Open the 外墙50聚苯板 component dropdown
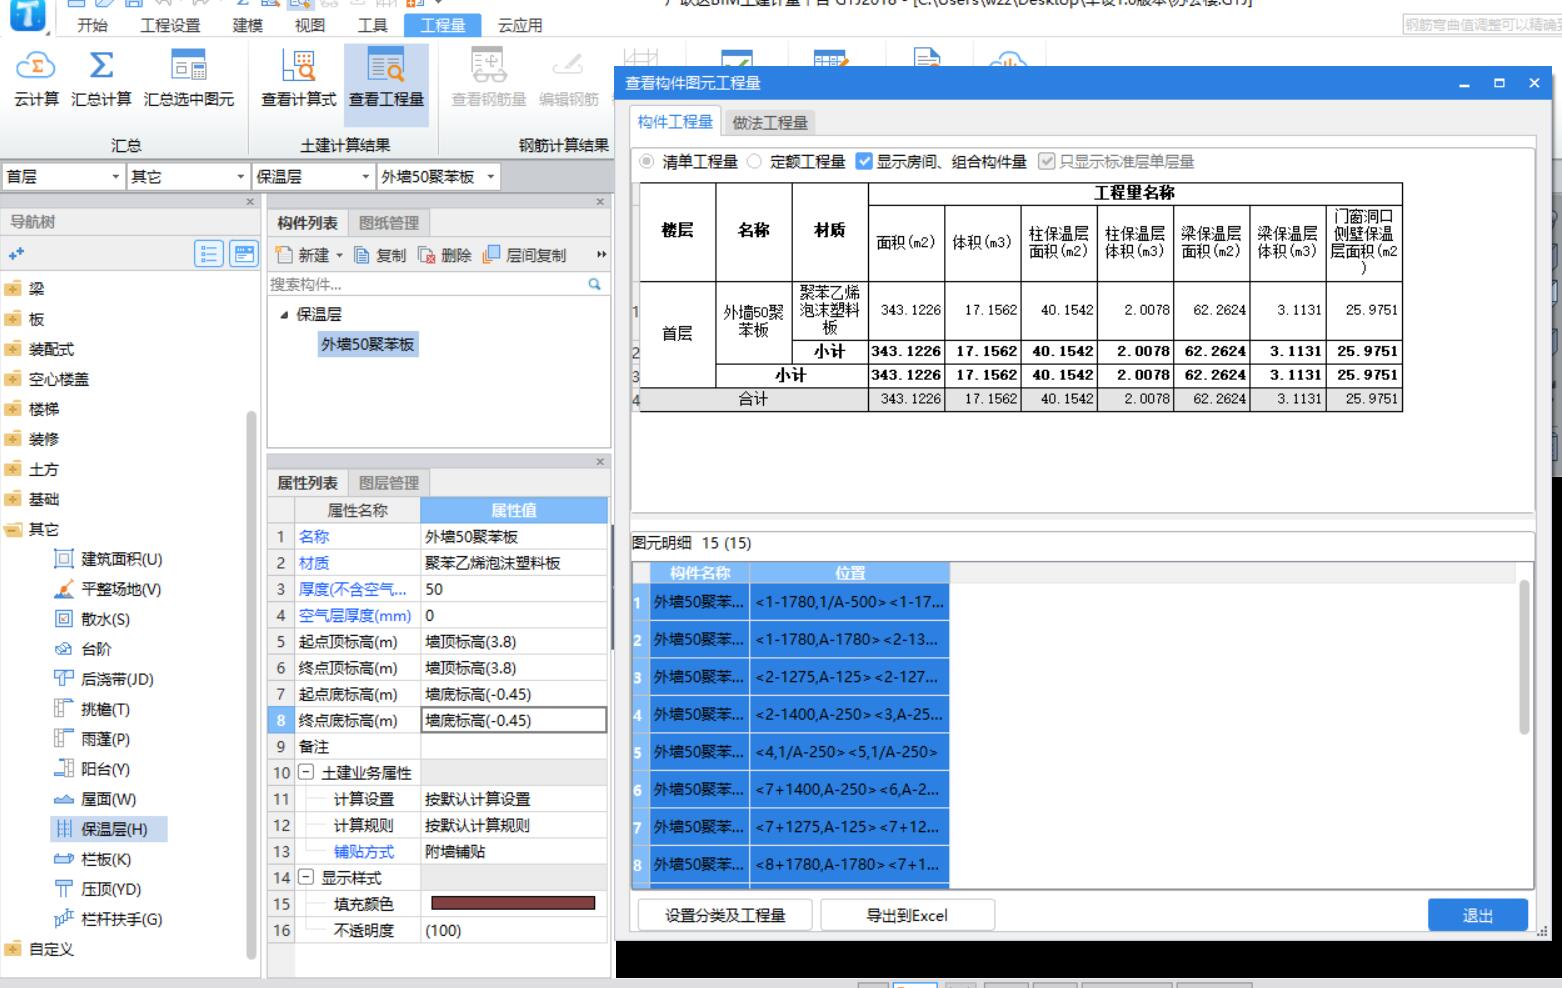Screen dimensions: 1562x988 490,177
